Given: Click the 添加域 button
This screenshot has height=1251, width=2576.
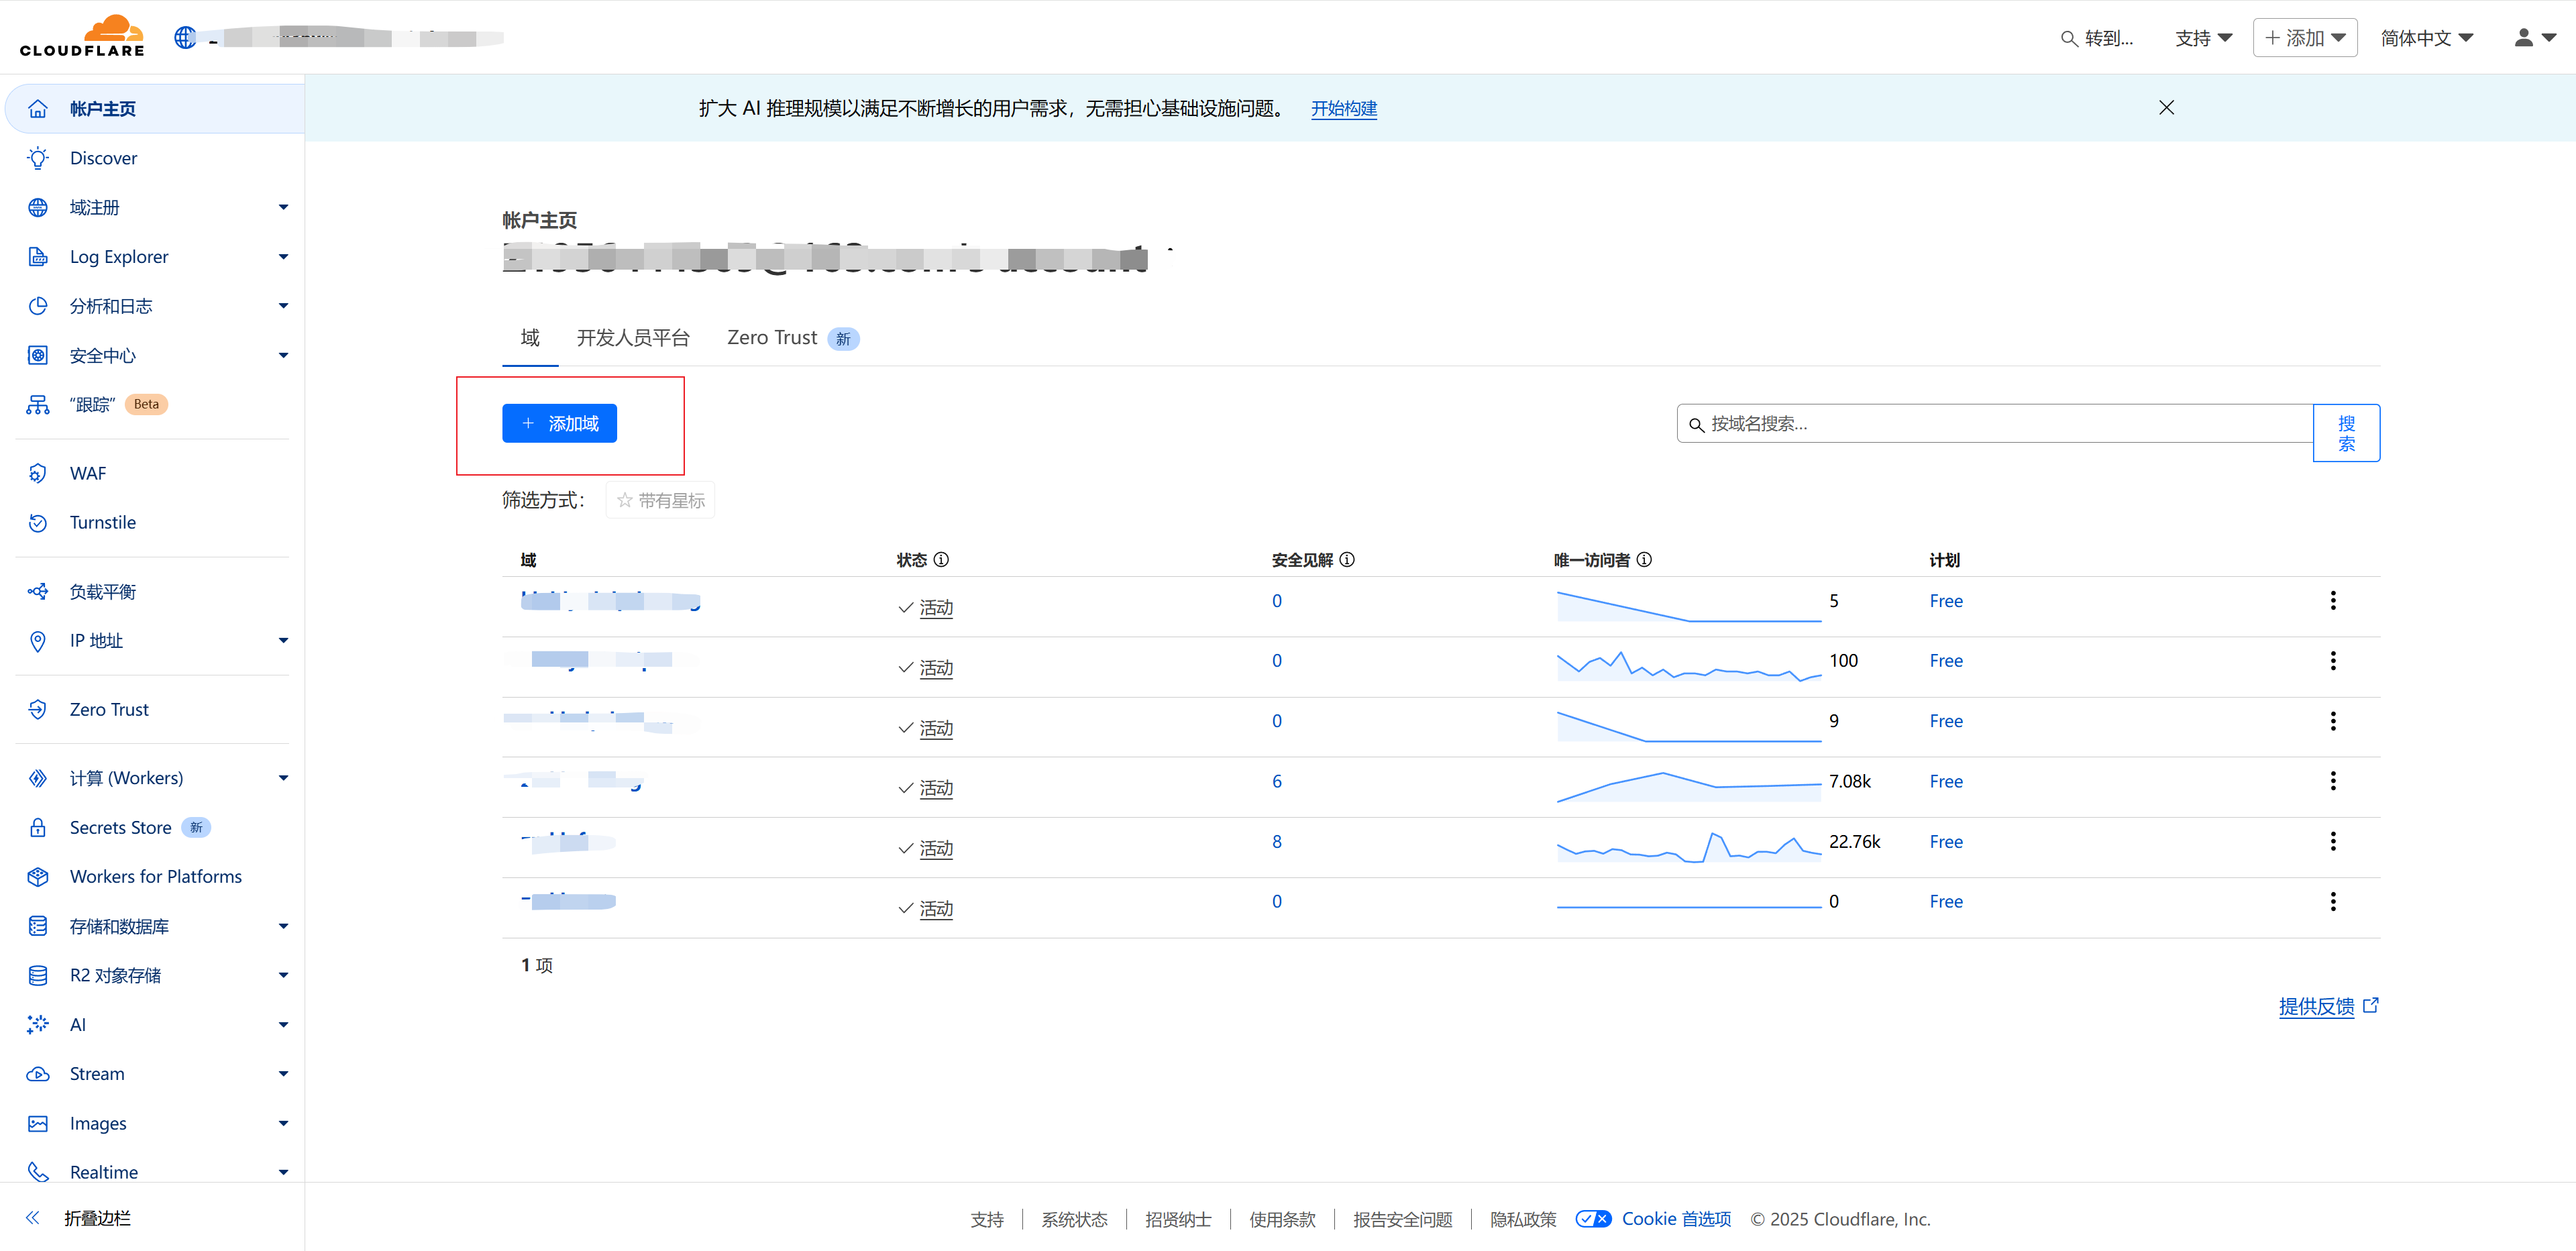Looking at the screenshot, I should coord(559,423).
